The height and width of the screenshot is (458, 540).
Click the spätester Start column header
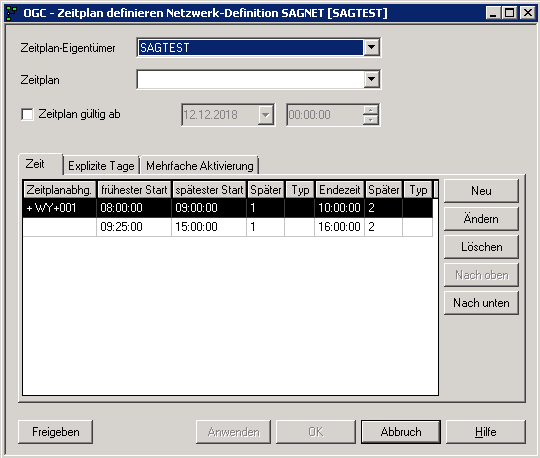tap(209, 190)
